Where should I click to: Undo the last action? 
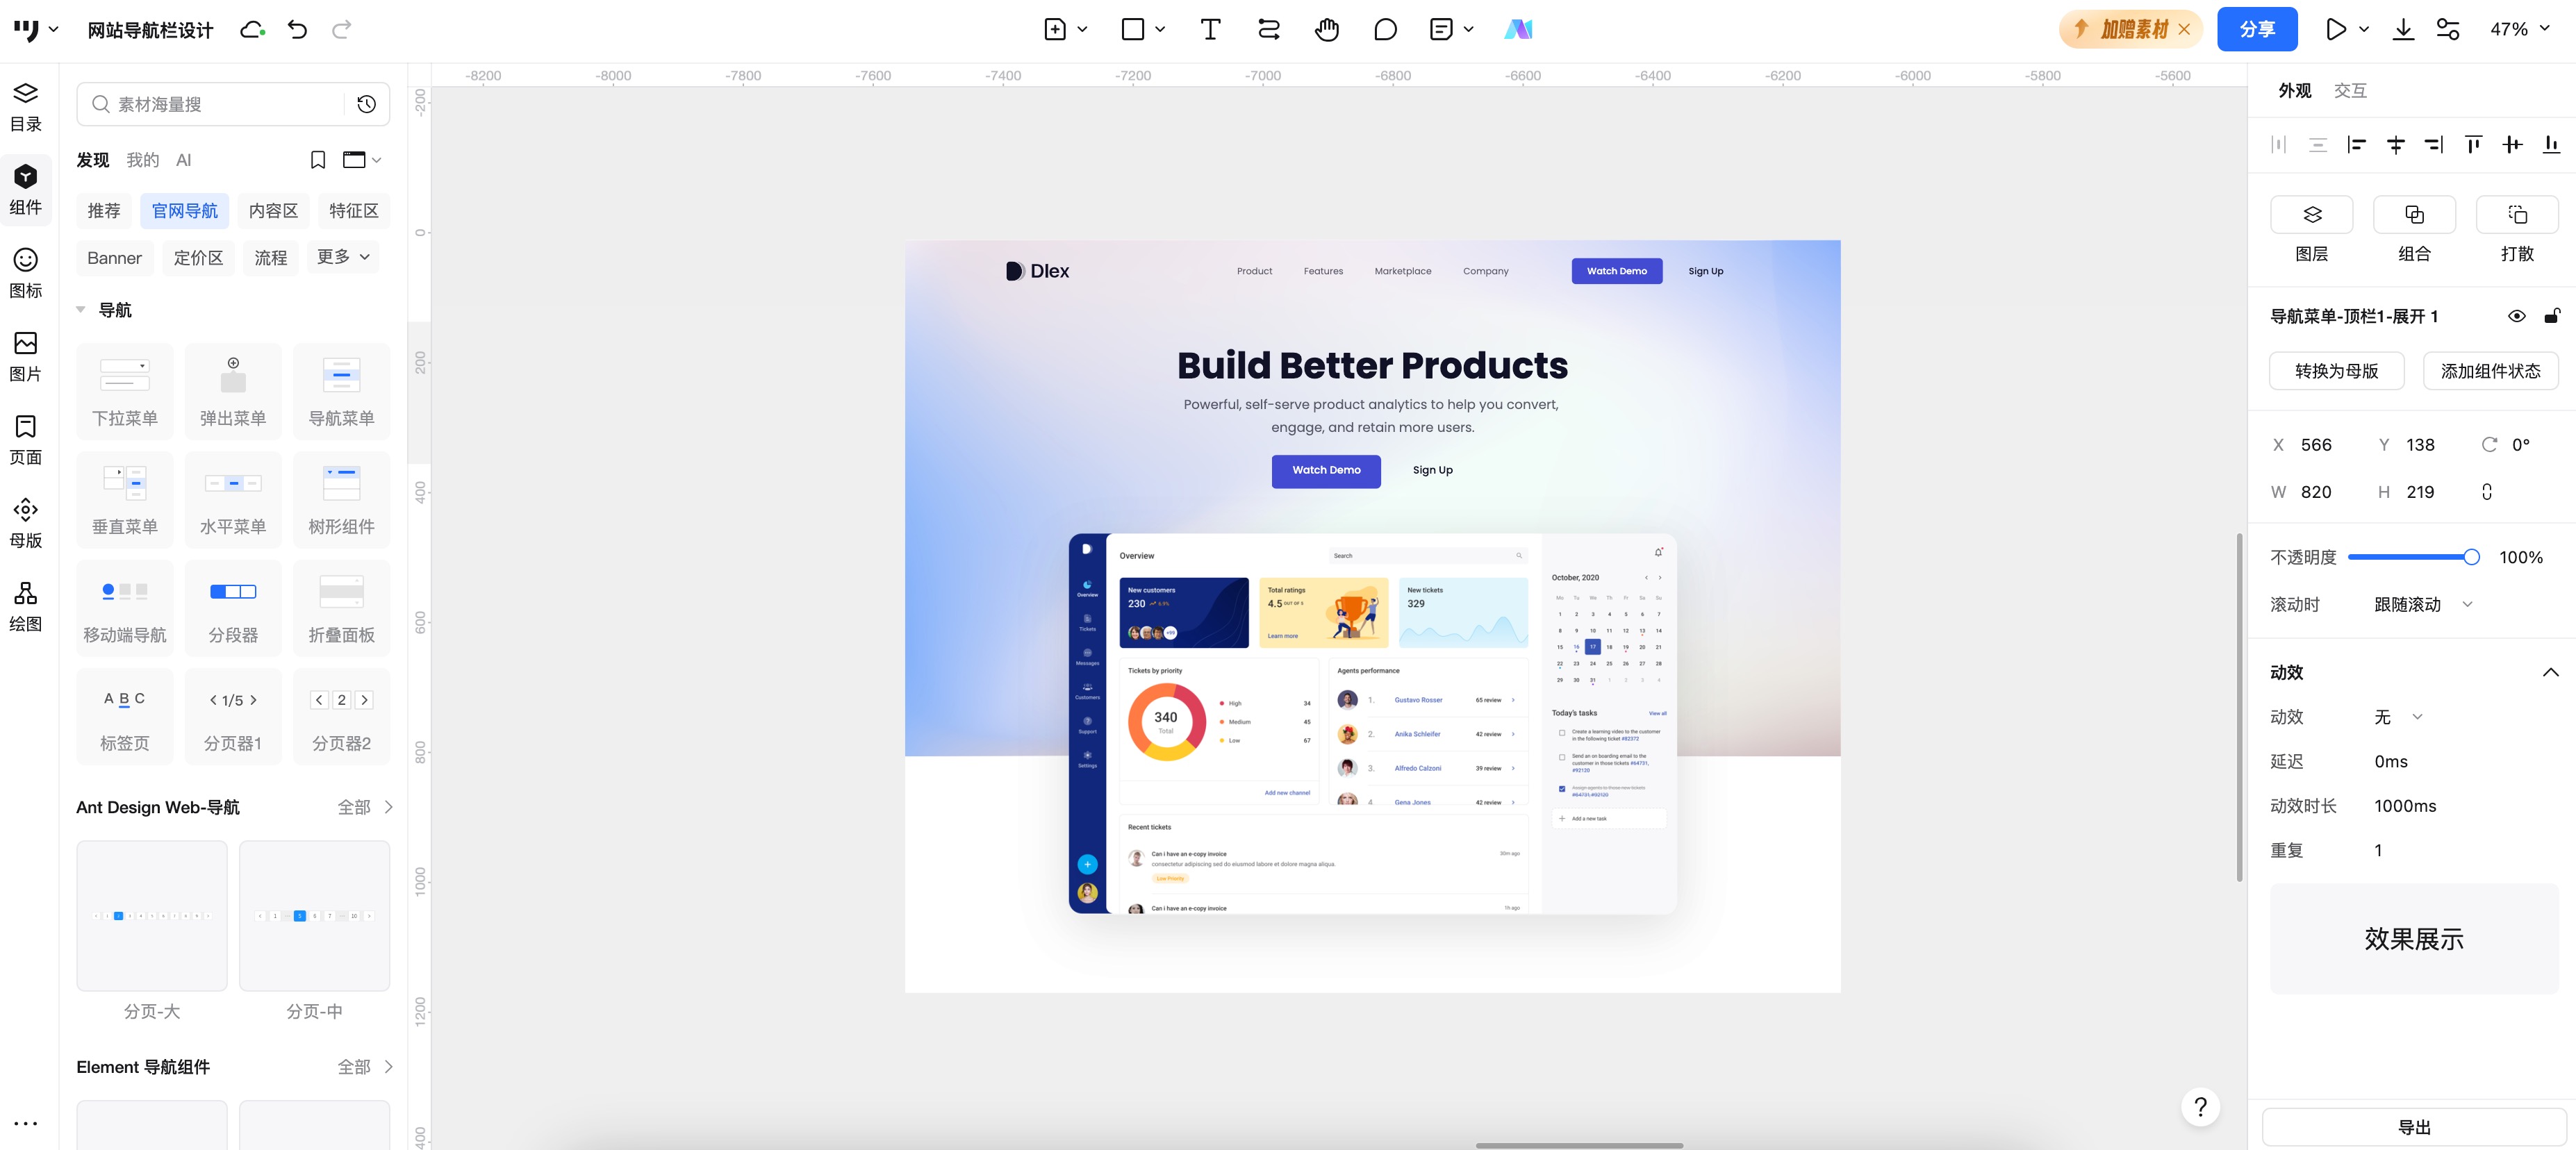297,29
